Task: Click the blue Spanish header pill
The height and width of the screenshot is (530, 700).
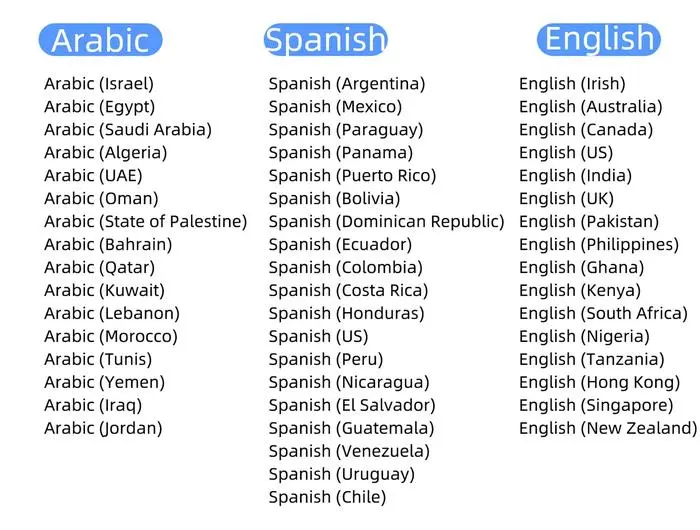Action: click(x=325, y=40)
